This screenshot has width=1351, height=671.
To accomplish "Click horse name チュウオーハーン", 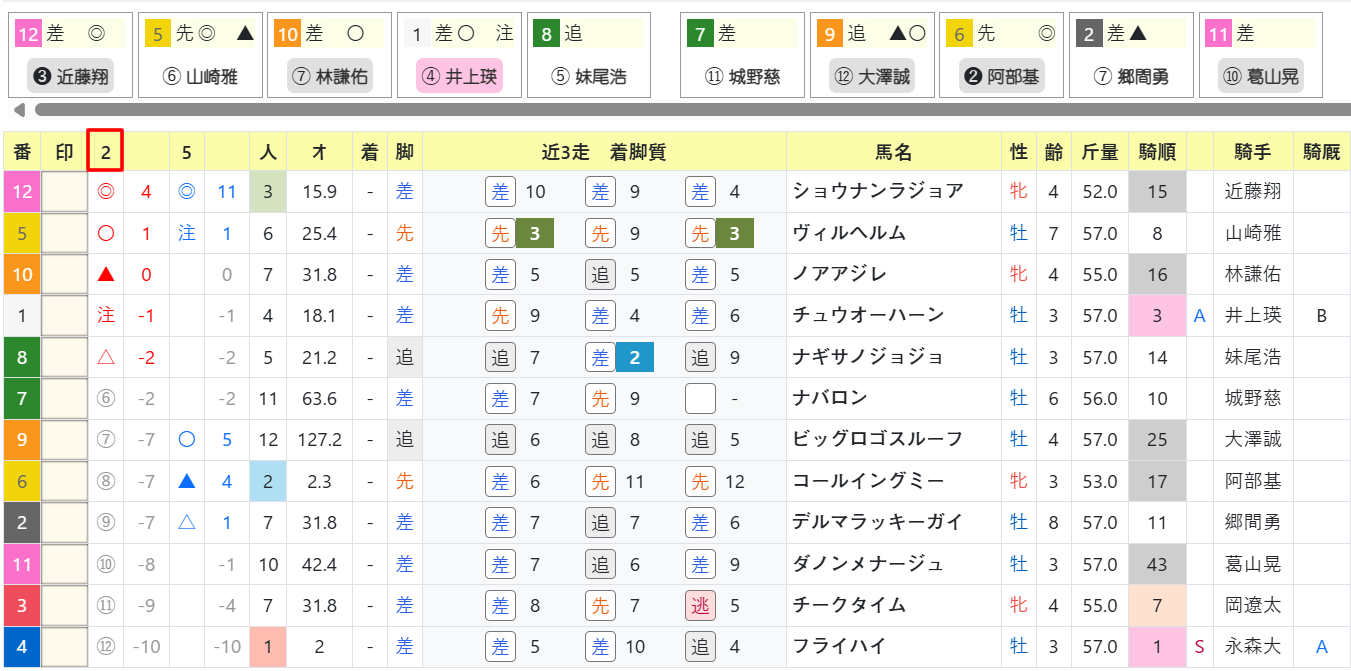I will click(868, 315).
